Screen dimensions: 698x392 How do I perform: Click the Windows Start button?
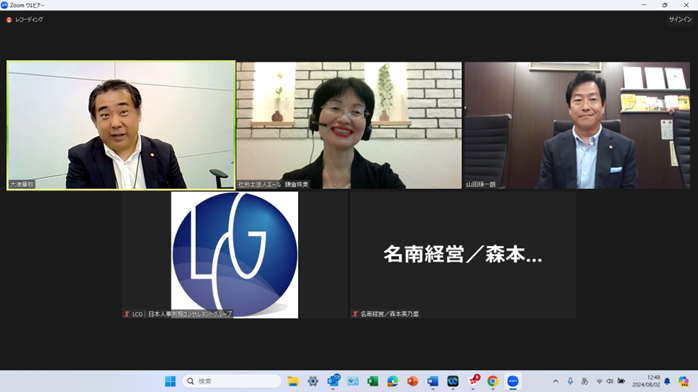(x=170, y=381)
